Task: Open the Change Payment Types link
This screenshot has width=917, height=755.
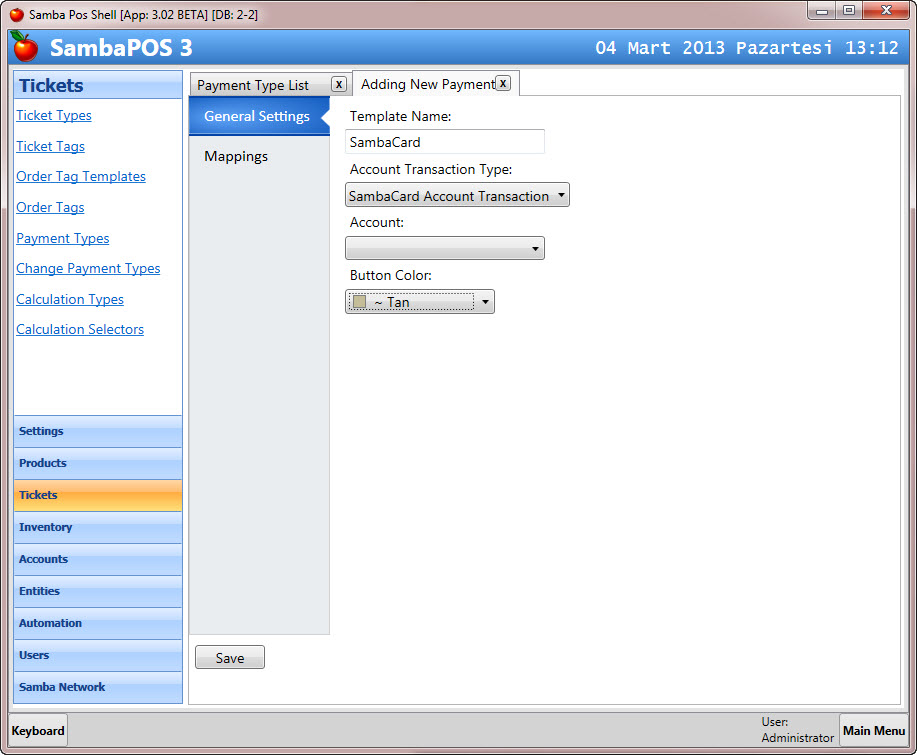Action: coord(88,269)
